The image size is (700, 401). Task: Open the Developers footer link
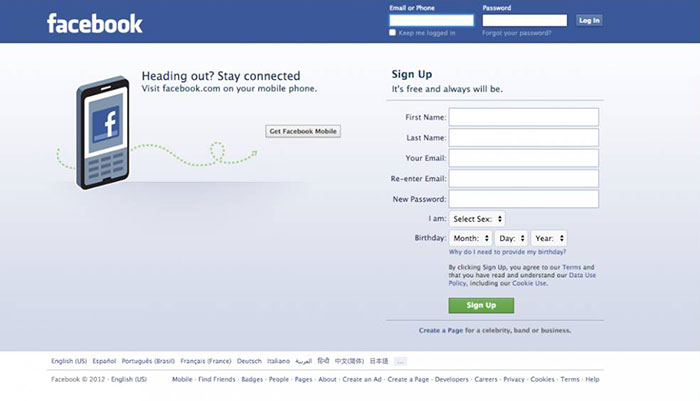[x=451, y=380]
